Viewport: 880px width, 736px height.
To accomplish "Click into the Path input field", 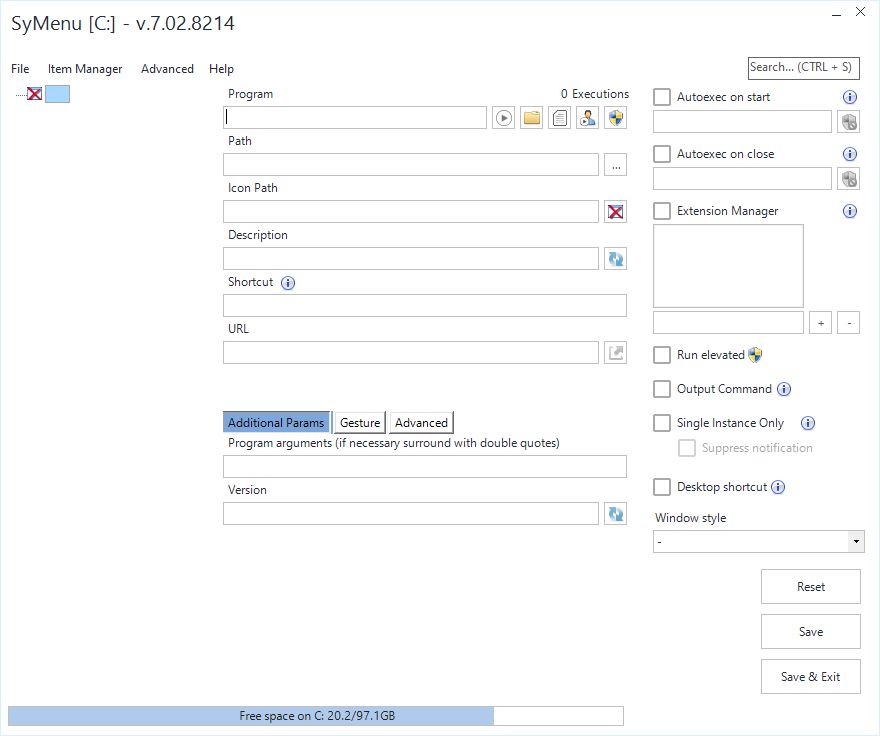I will 411,165.
